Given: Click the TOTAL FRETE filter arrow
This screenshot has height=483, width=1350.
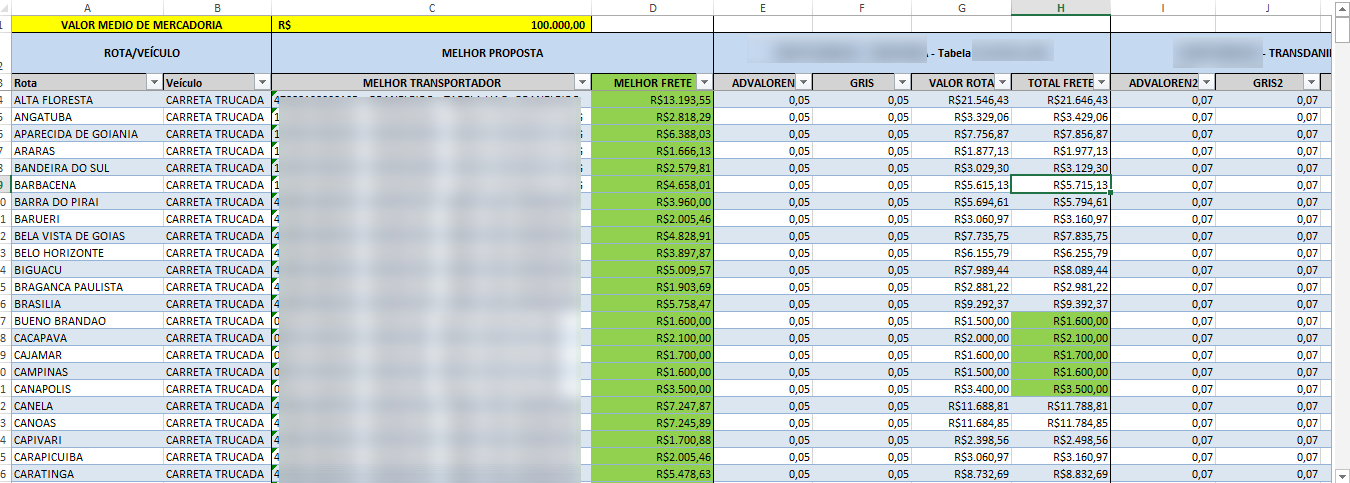Looking at the screenshot, I should pyautogui.click(x=1101, y=83).
